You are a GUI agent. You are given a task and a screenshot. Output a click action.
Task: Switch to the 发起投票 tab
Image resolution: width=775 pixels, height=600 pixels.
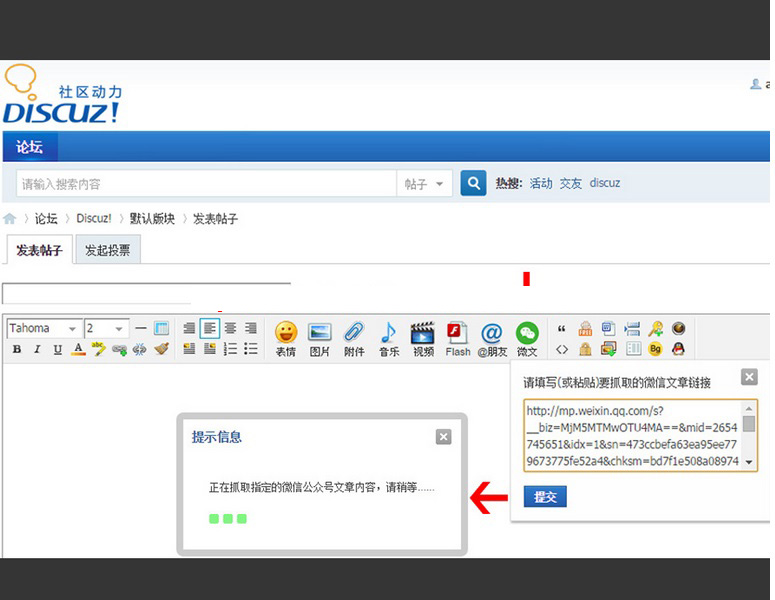point(107,250)
